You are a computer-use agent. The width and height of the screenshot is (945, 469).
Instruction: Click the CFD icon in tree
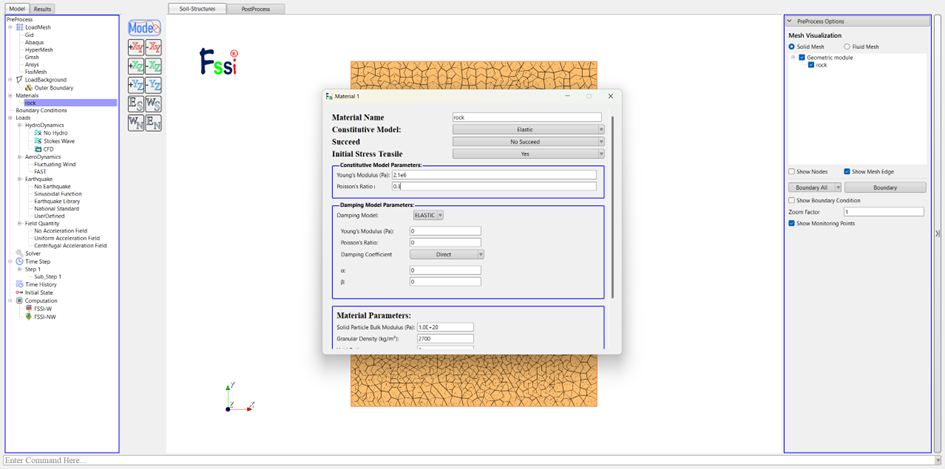[x=38, y=148]
